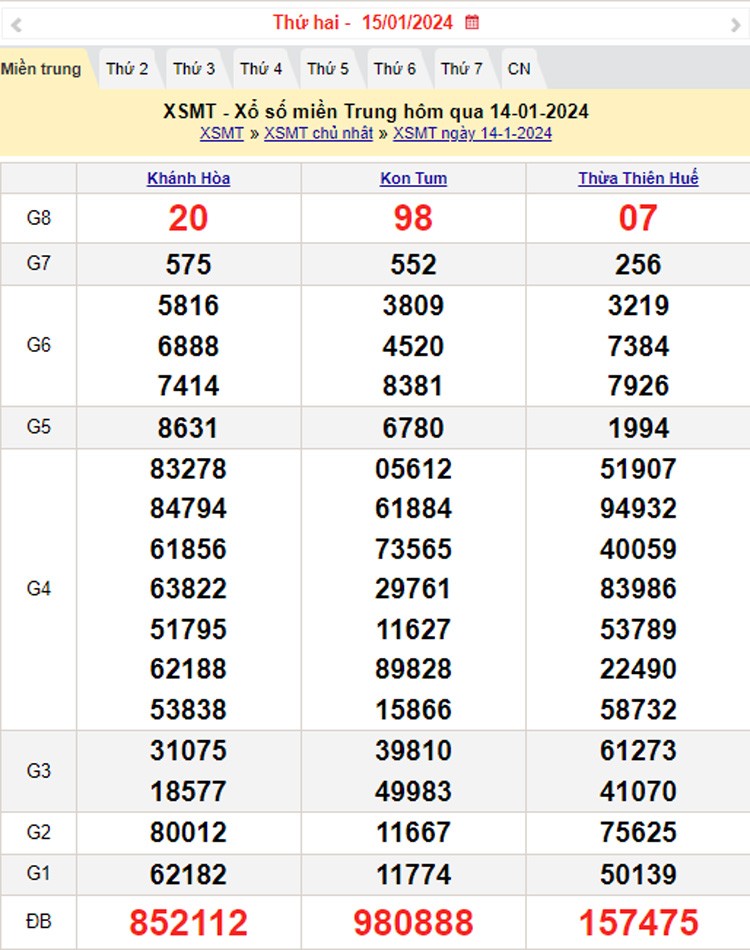Switch to the Thứ 2 tab
750x950 pixels.
click(x=127, y=69)
